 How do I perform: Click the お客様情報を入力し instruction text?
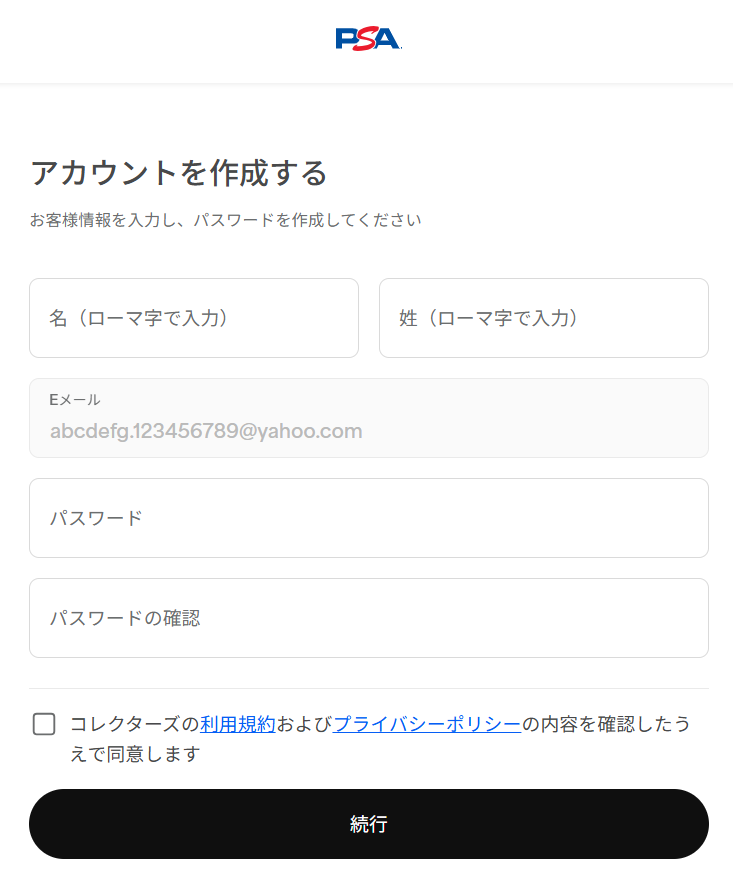click(x=225, y=220)
